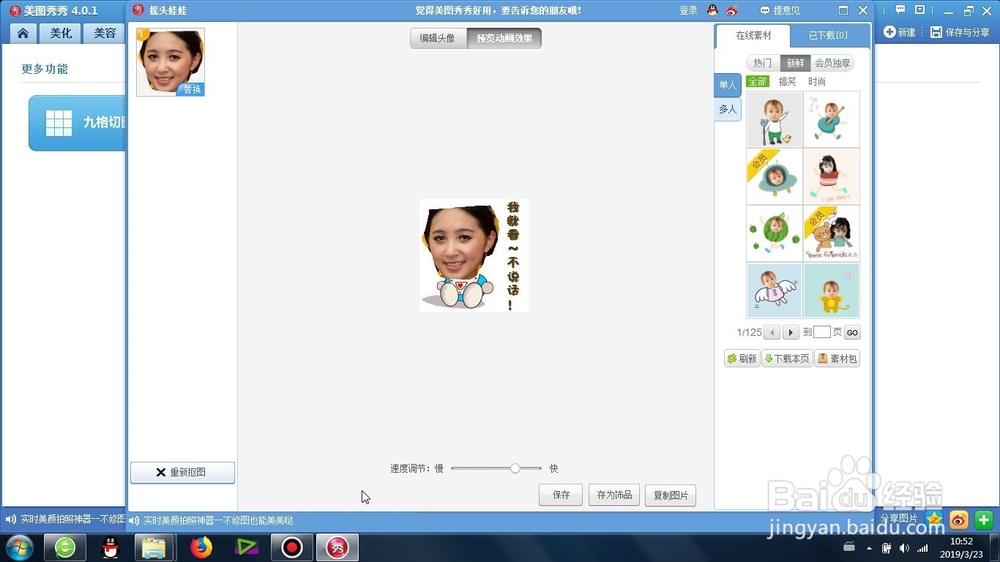Switch to the 美化 tab
1000x562 pixels.
pyautogui.click(x=61, y=33)
